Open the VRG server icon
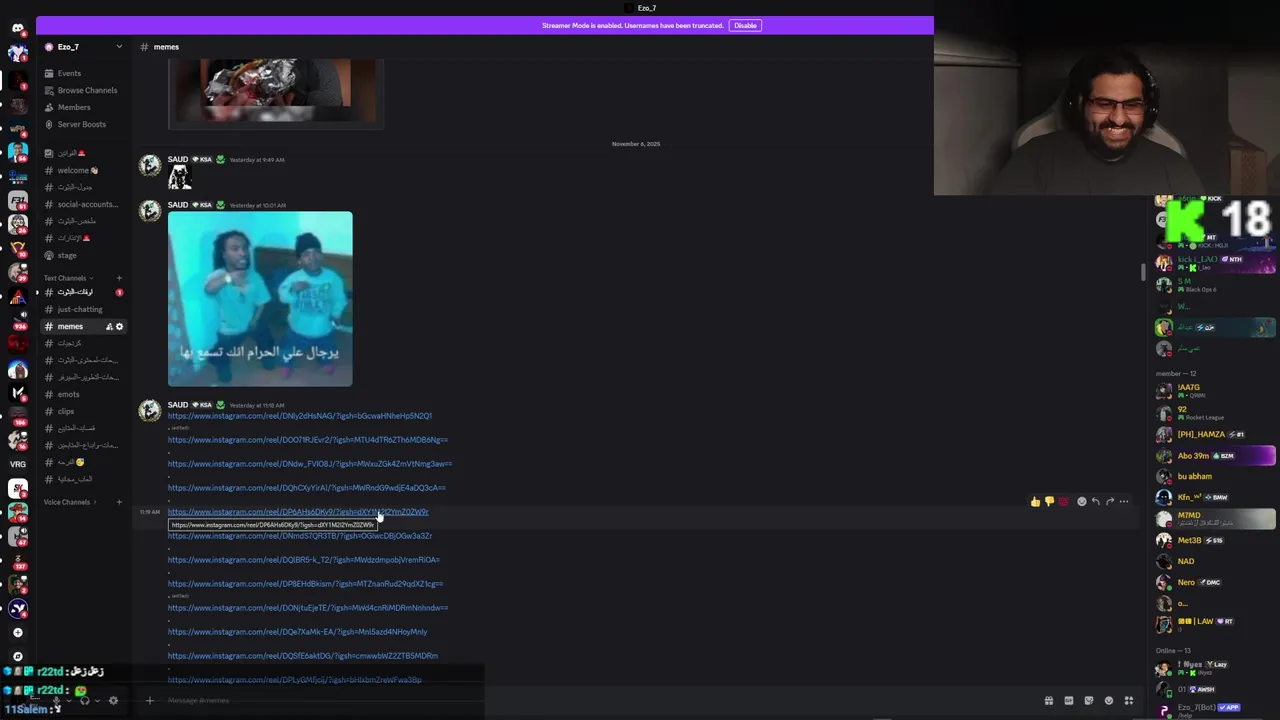1280x720 pixels. coord(17,464)
